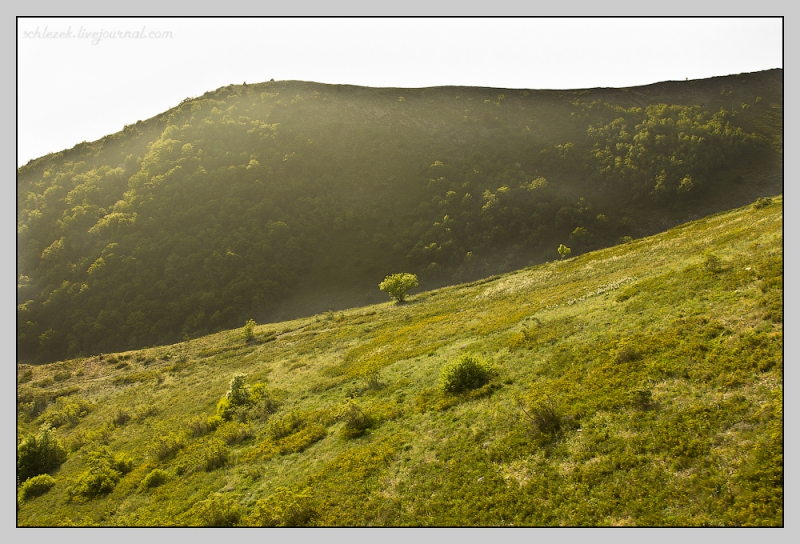The image size is (800, 544).
Task: Select the low shrub in center foreground meadow
Action: [356, 420]
